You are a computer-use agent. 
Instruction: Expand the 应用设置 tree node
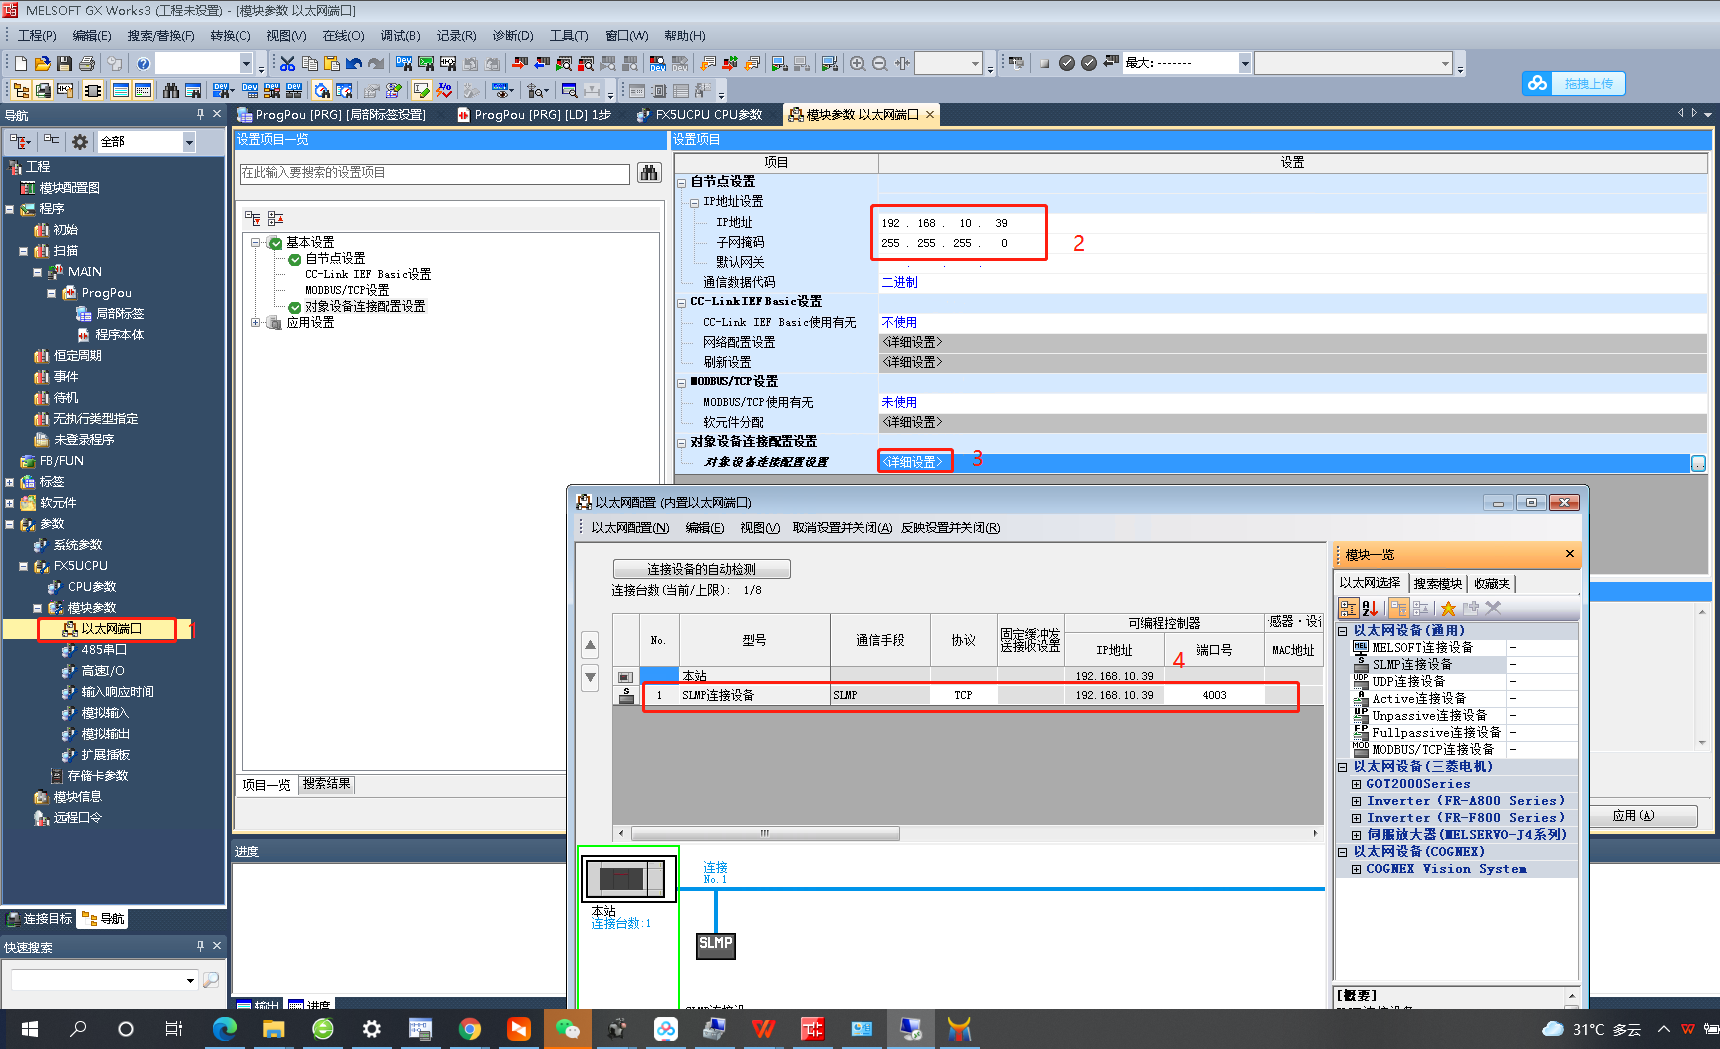pyautogui.click(x=256, y=323)
